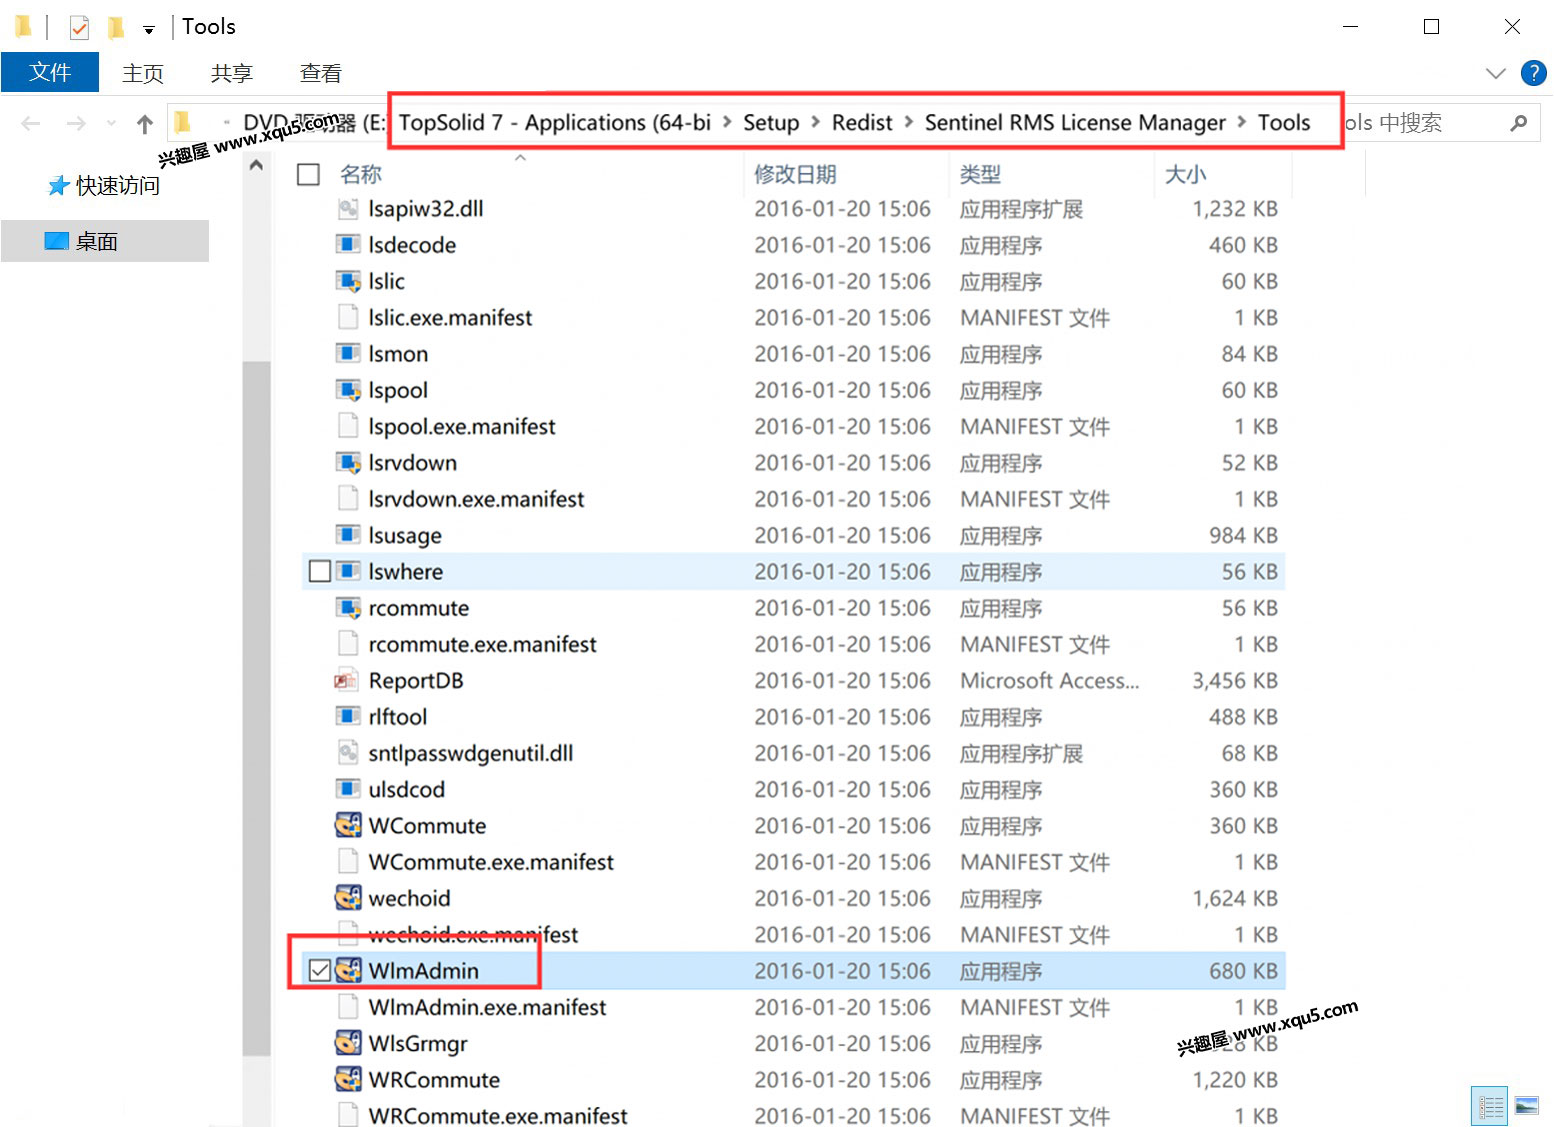Tick the checkbox beside lswhere

[320, 572]
